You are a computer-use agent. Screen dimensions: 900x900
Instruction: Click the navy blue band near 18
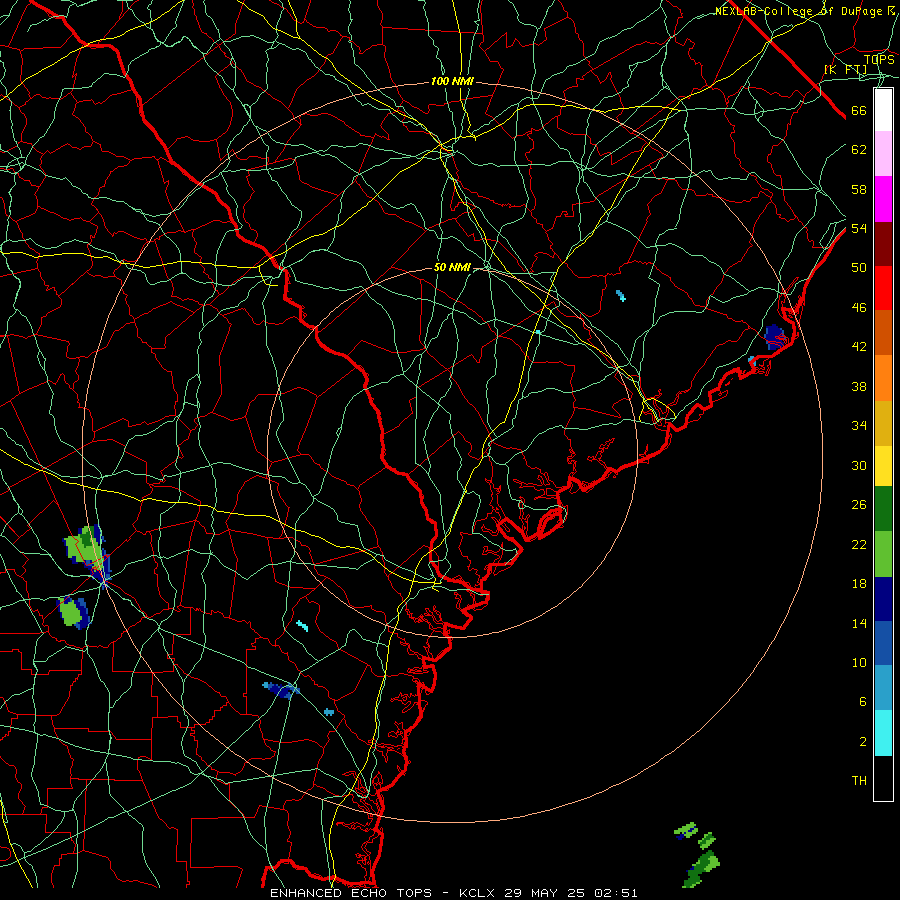[x=883, y=599]
